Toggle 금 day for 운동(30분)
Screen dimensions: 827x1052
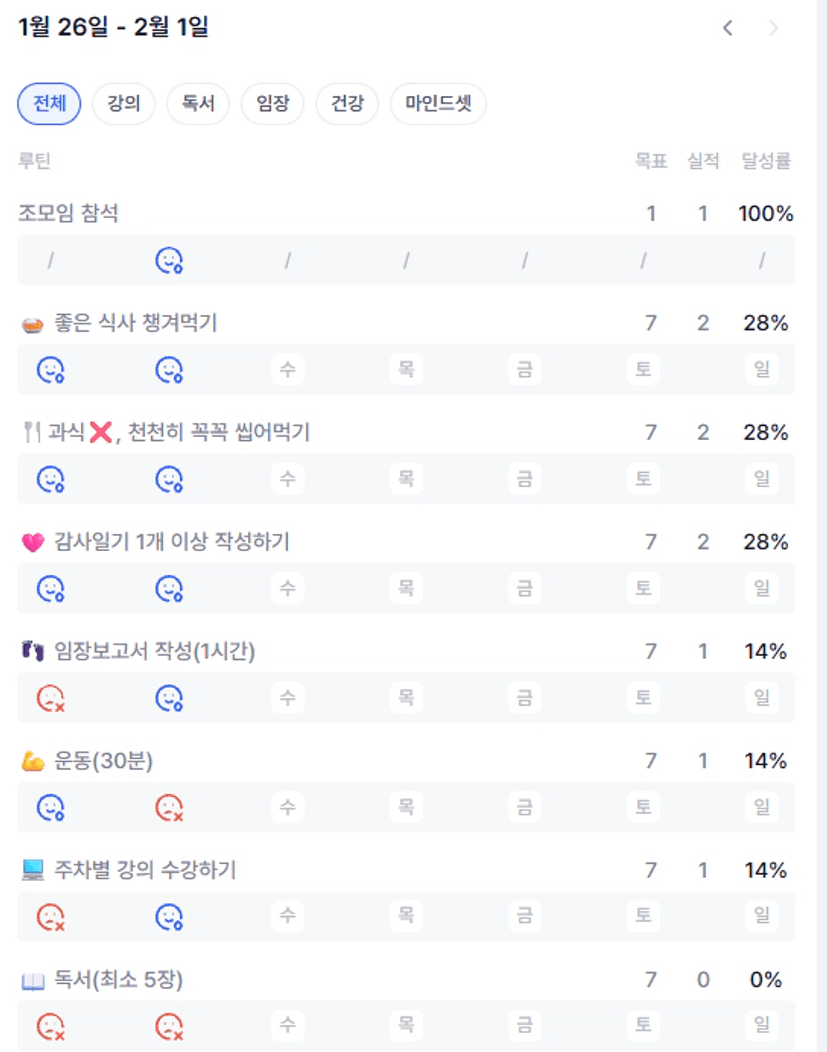click(524, 807)
